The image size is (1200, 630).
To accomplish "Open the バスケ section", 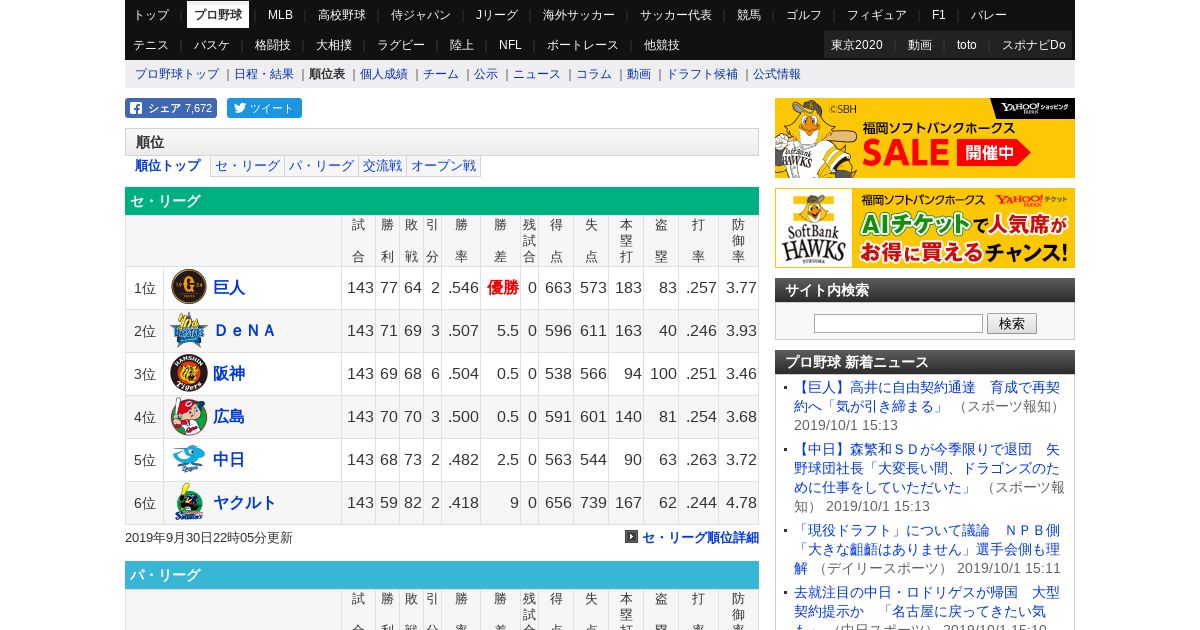I will tap(212, 45).
